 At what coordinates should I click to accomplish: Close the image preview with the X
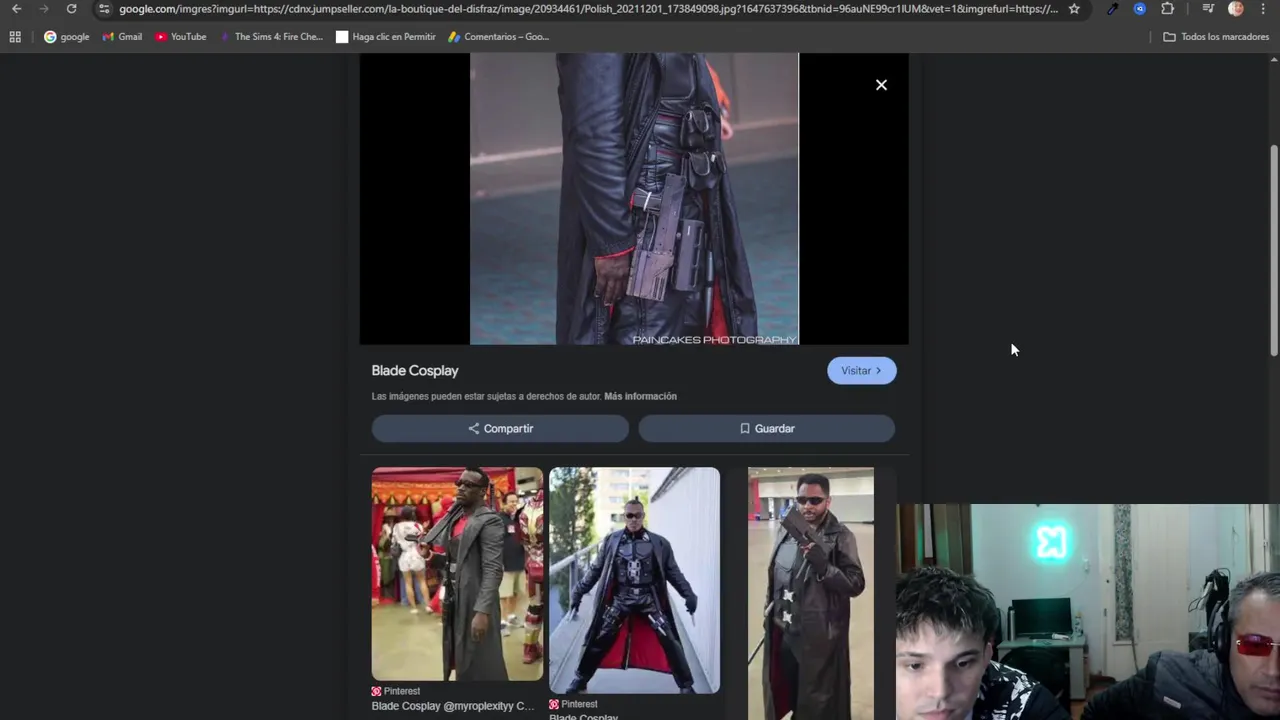coord(881,85)
